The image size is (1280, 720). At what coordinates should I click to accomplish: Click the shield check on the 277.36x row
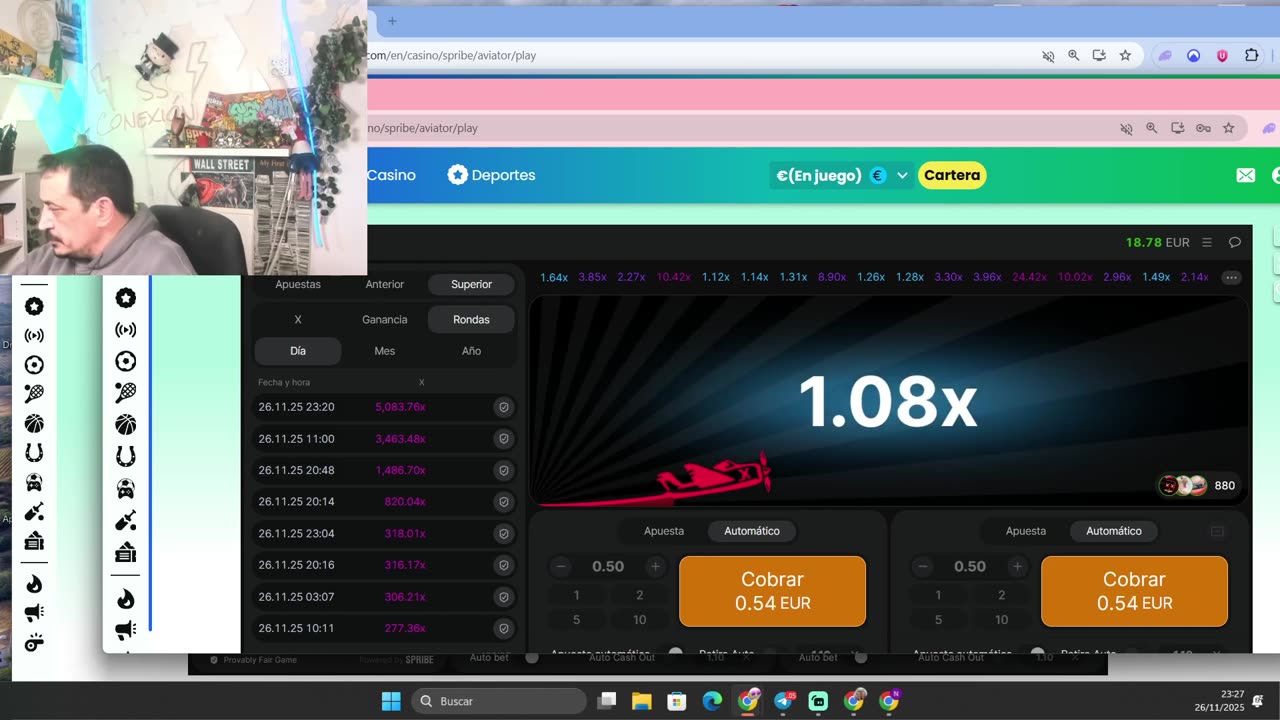[x=504, y=629]
